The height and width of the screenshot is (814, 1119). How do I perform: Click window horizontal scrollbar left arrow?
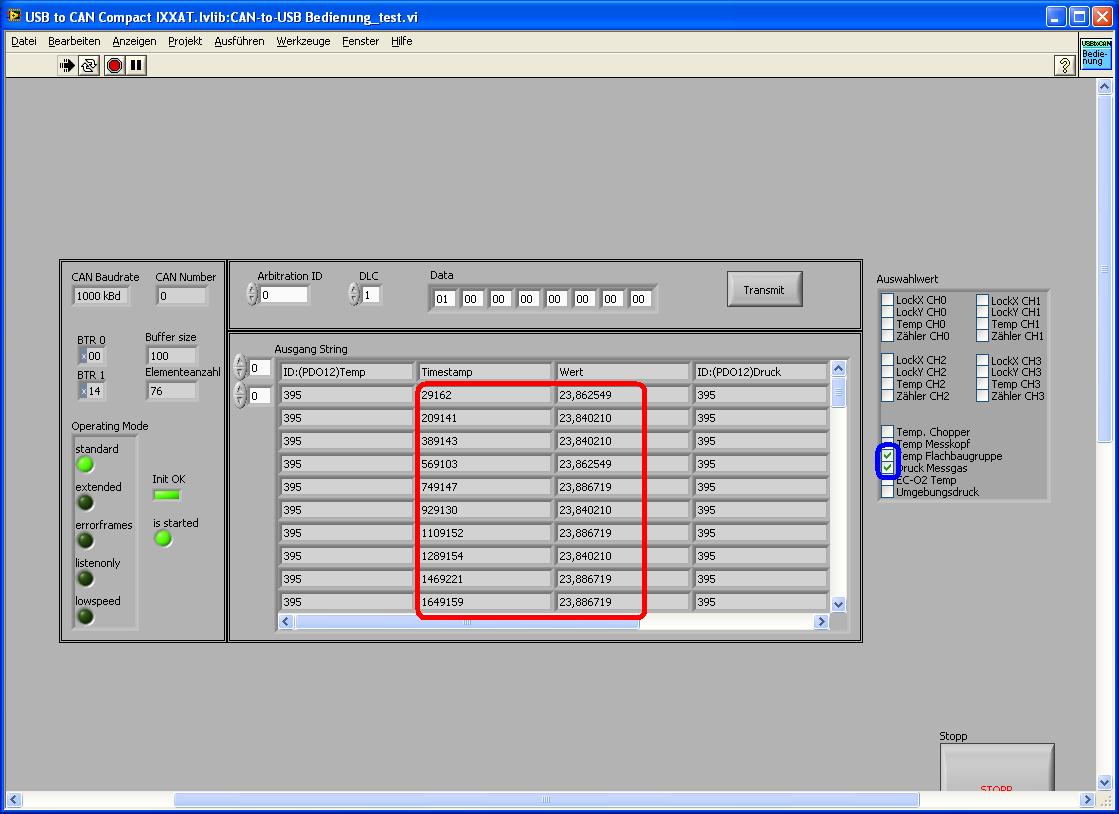(x=13, y=800)
